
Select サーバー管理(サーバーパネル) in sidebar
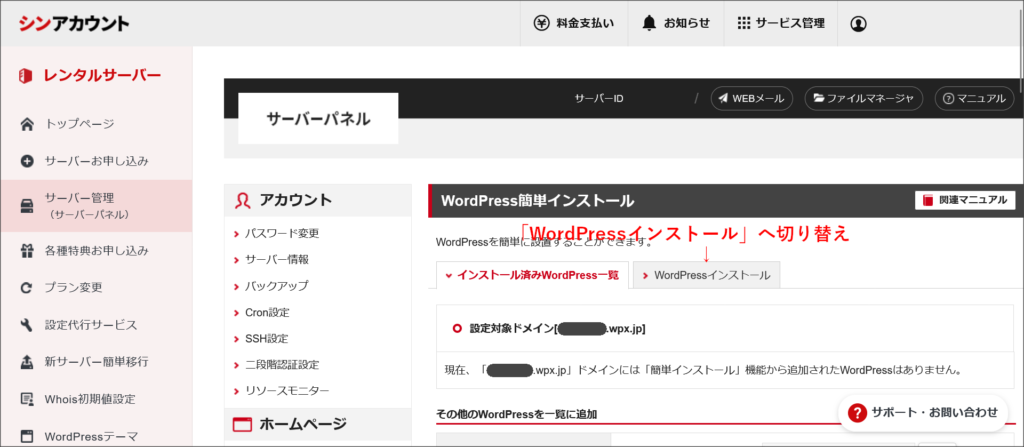(96, 206)
